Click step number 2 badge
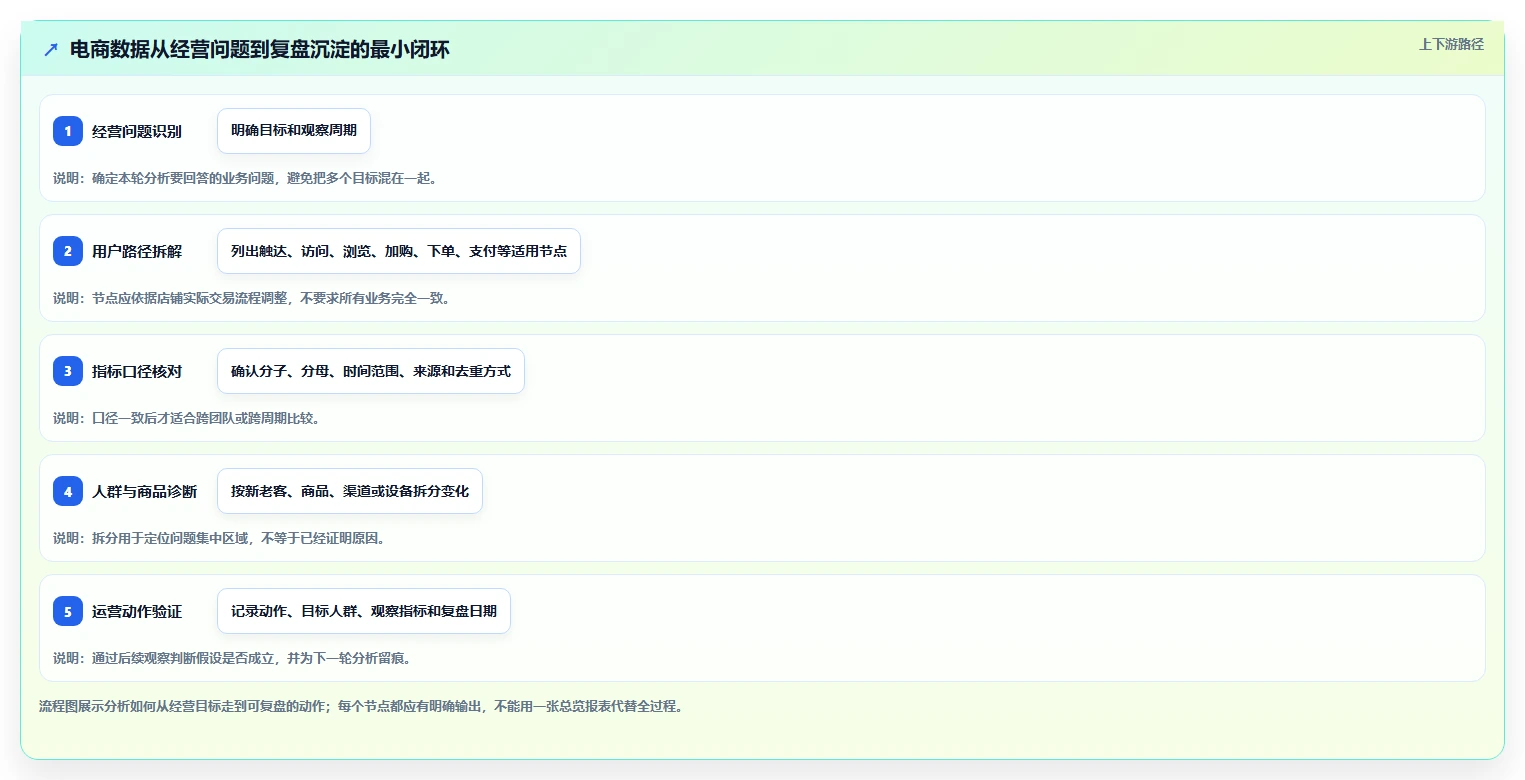The height and width of the screenshot is (780, 1525). [68, 251]
